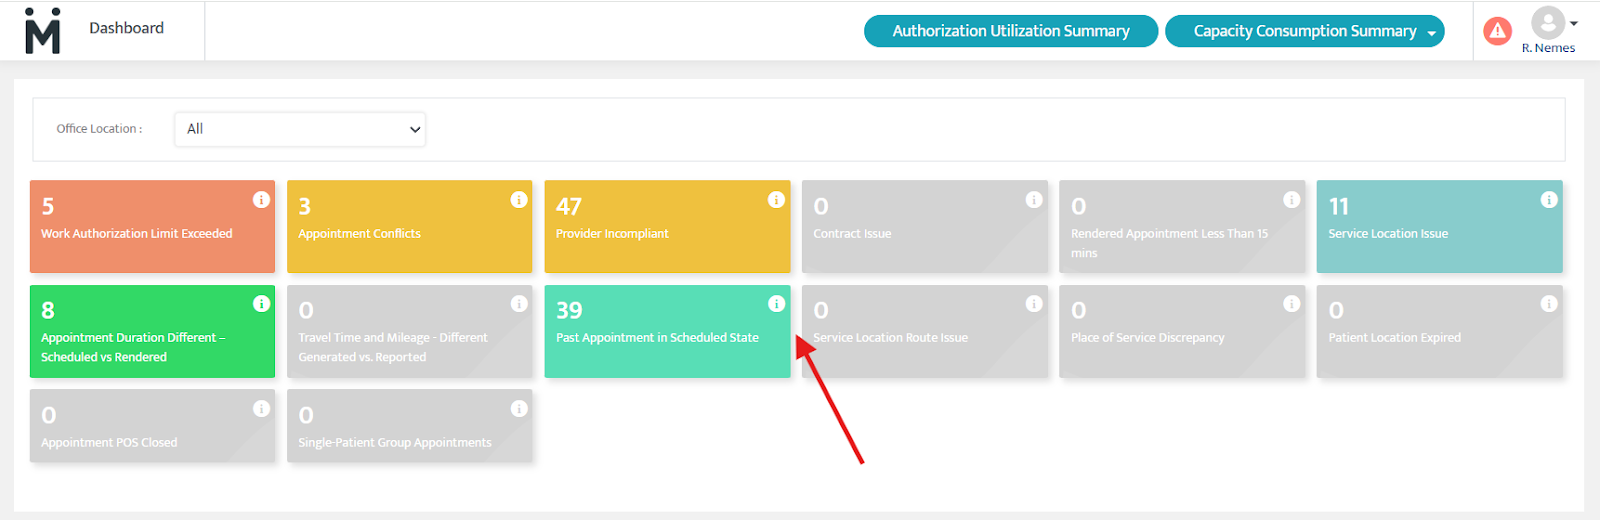Viewport: 1600px width, 520px height.
Task: Expand the Office Location dropdown
Action: pyautogui.click(x=300, y=129)
